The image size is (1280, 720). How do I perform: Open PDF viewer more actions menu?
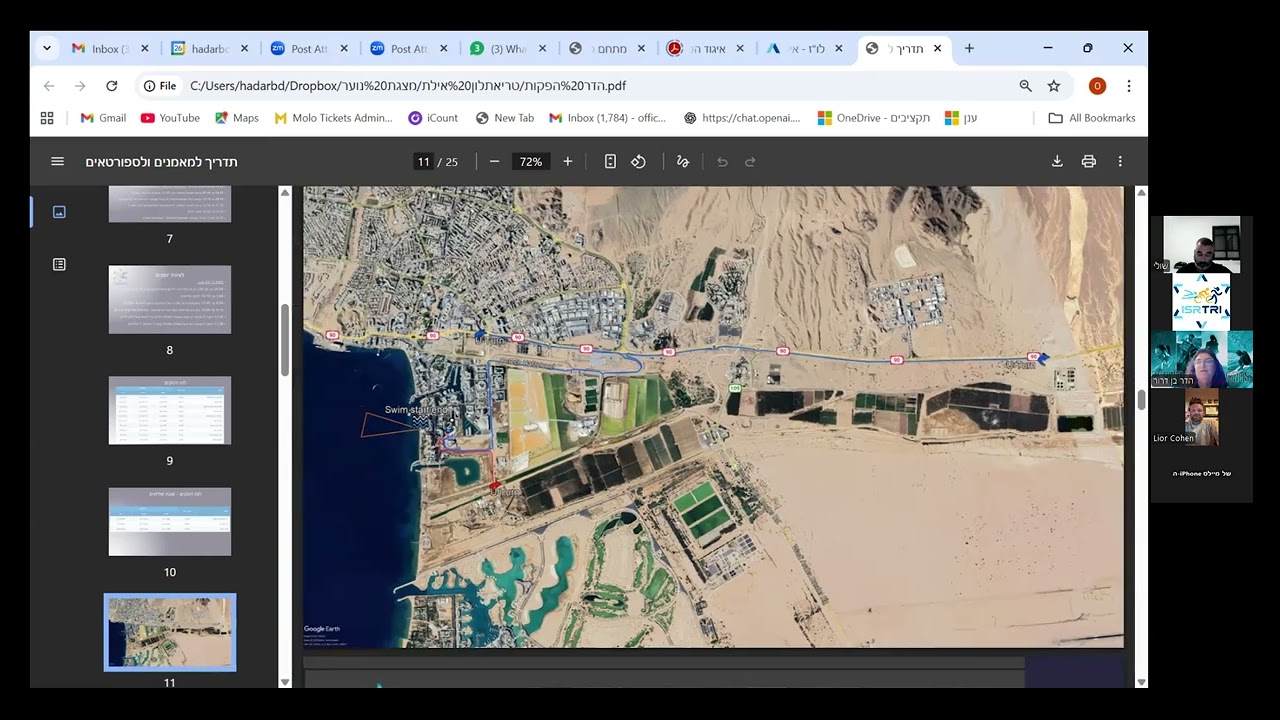1120,162
